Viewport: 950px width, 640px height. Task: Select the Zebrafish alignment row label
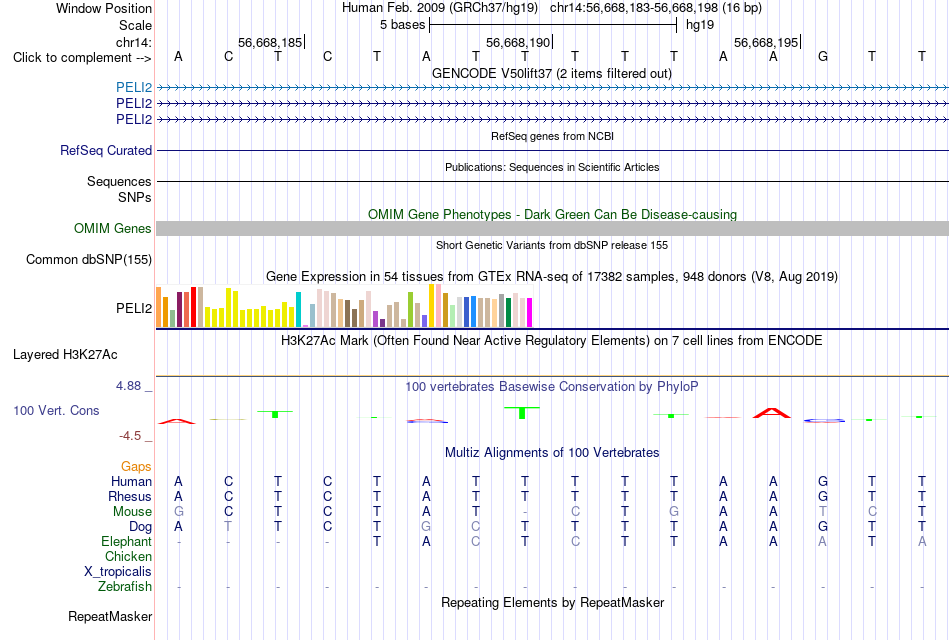click(x=124, y=587)
